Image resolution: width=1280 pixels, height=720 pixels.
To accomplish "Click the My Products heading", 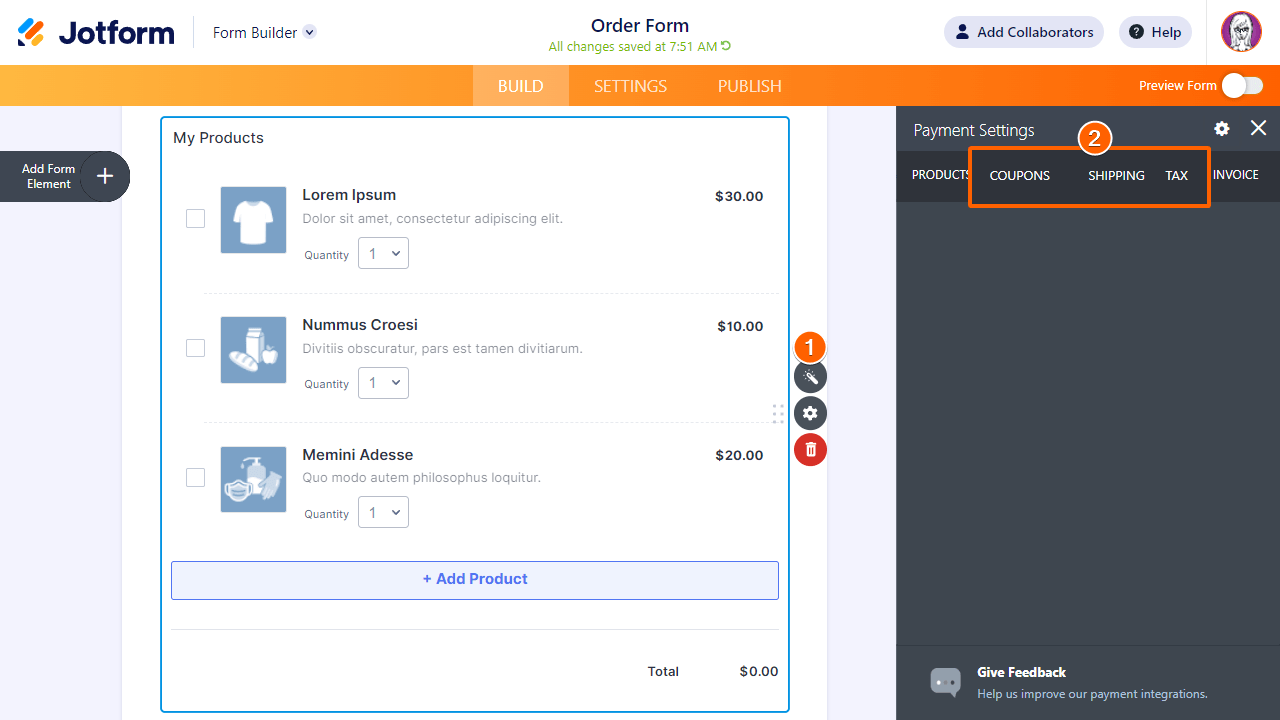I will click(218, 138).
